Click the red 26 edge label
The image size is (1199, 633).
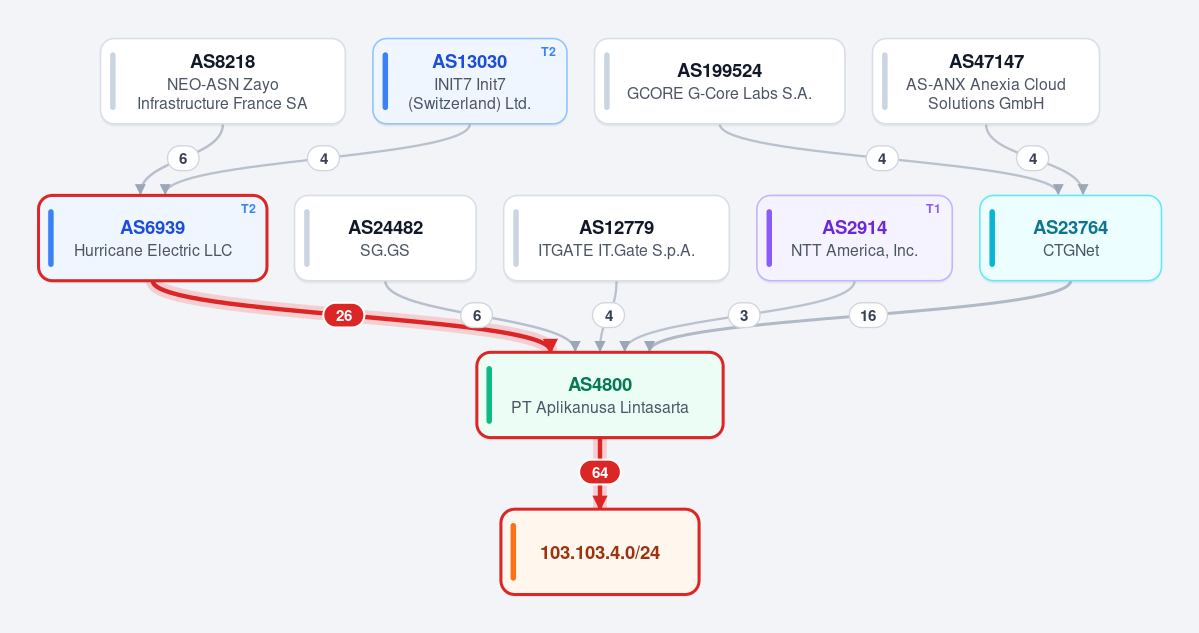(x=344, y=316)
